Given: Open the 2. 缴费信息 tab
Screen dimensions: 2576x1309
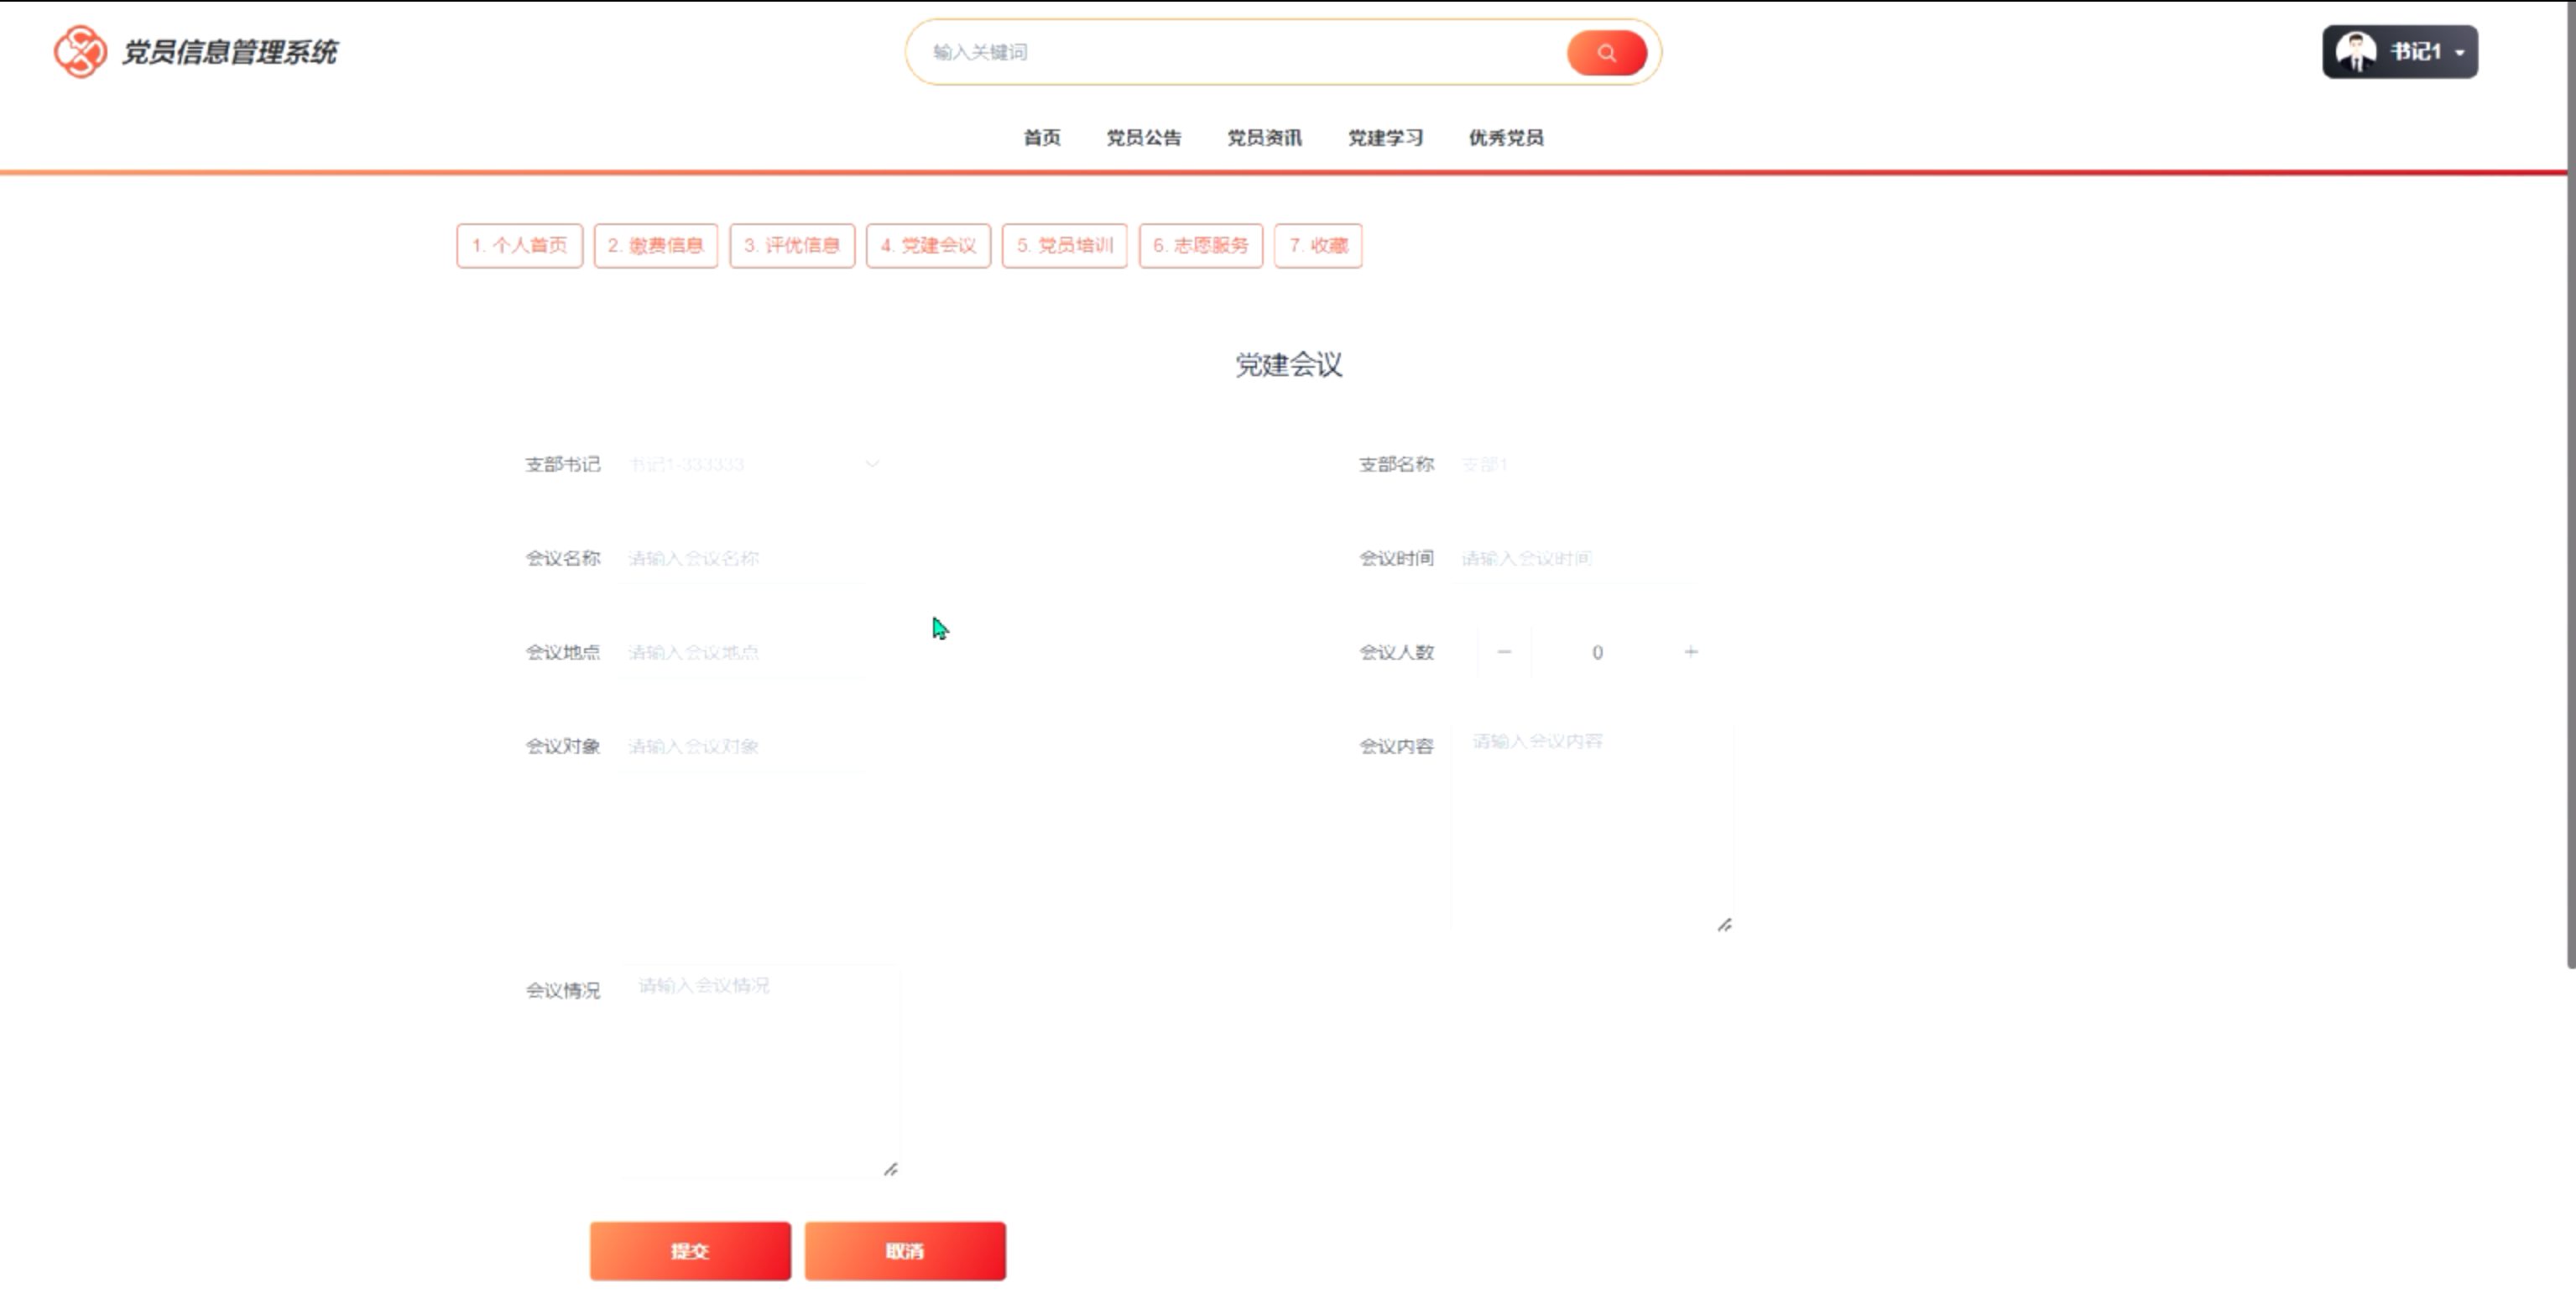Looking at the screenshot, I should [x=656, y=246].
